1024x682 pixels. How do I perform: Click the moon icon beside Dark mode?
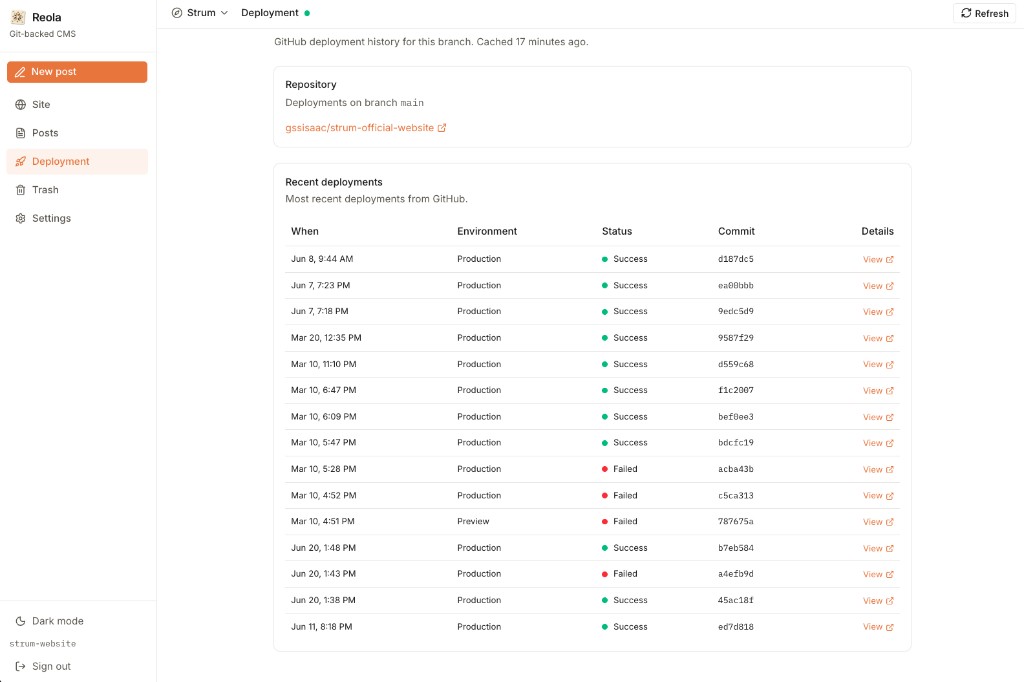click(x=20, y=621)
